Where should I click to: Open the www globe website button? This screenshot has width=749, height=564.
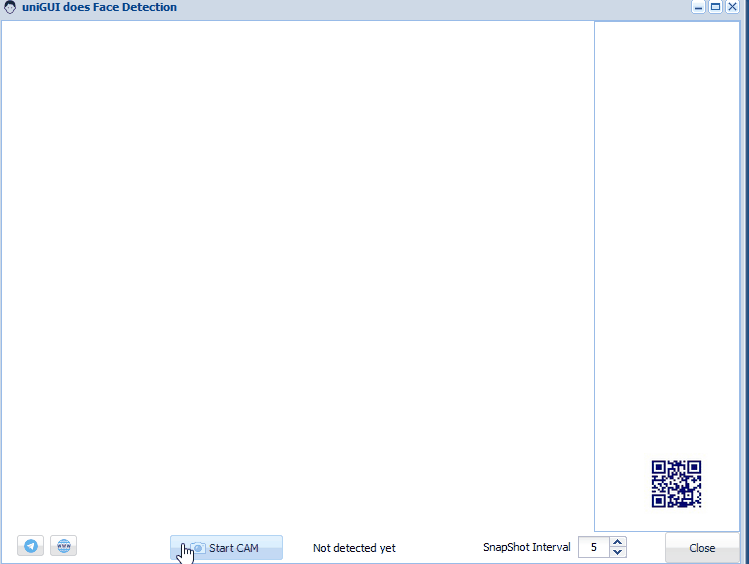[x=64, y=545]
